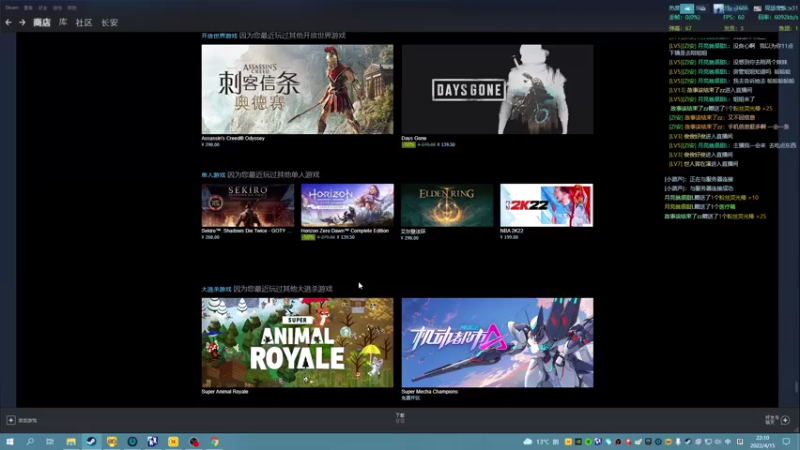Open the 帮助 help menu
This screenshot has width=800, height=450.
(x=72, y=8)
